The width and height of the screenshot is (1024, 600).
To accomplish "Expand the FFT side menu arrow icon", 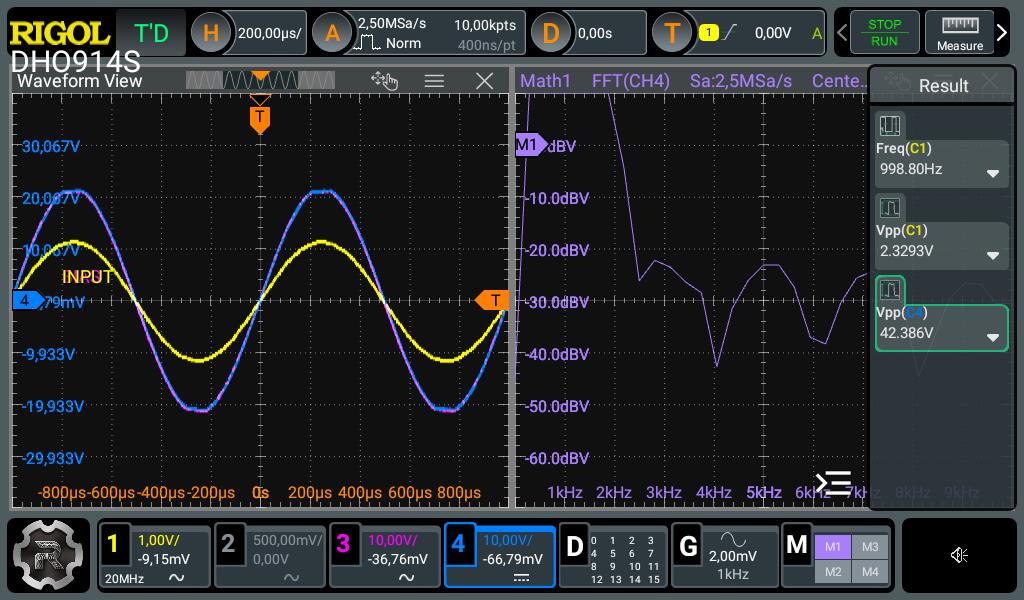I will coord(833,482).
